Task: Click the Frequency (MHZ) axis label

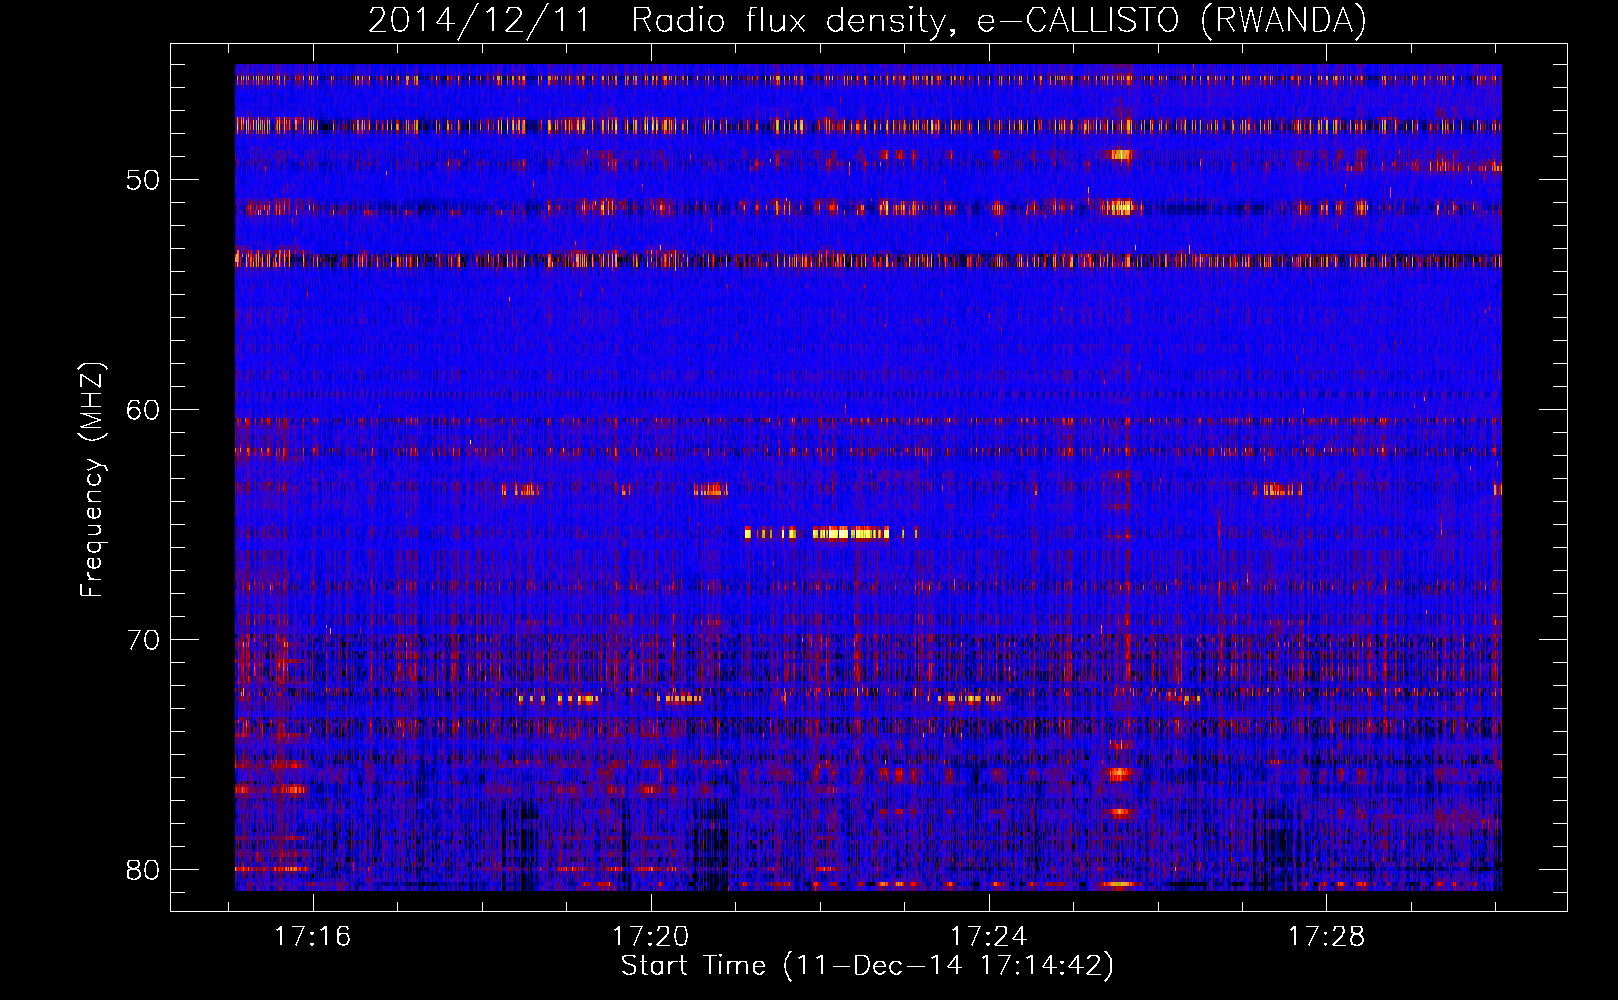Action: [92, 481]
